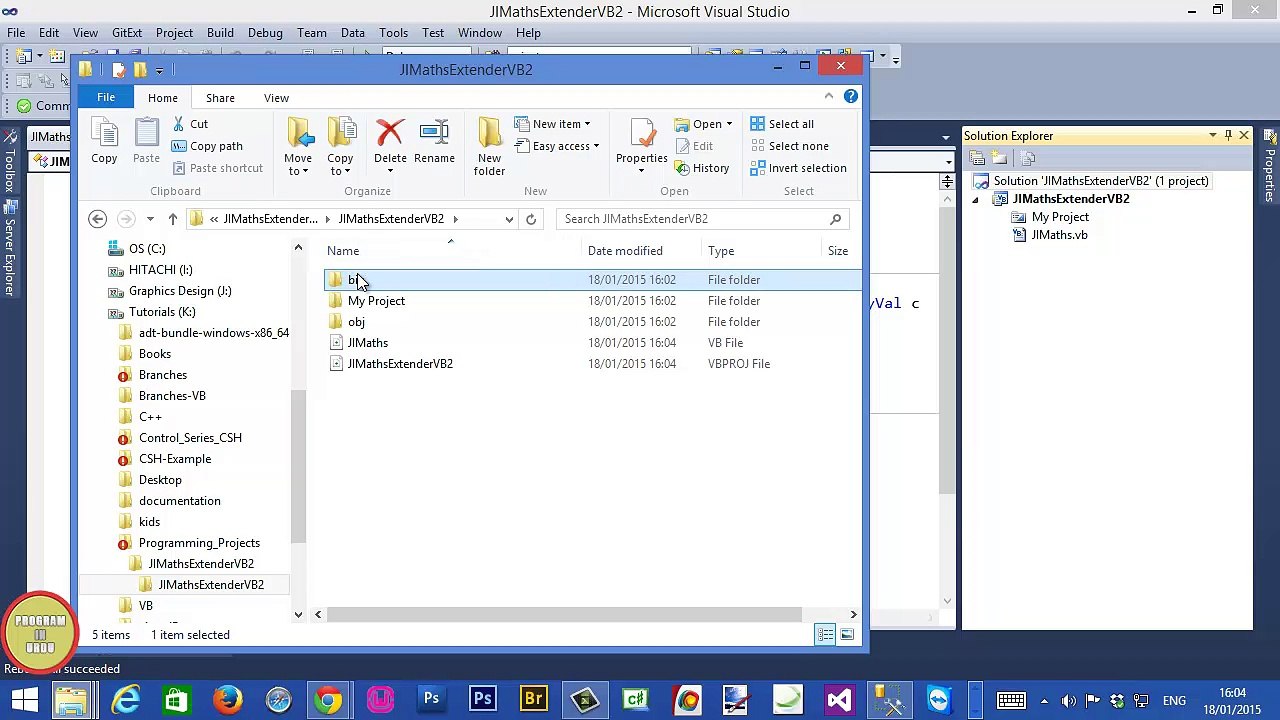The width and height of the screenshot is (1280, 720).
Task: Open Solution Explorer window position dropdown
Action: [x=1213, y=136]
